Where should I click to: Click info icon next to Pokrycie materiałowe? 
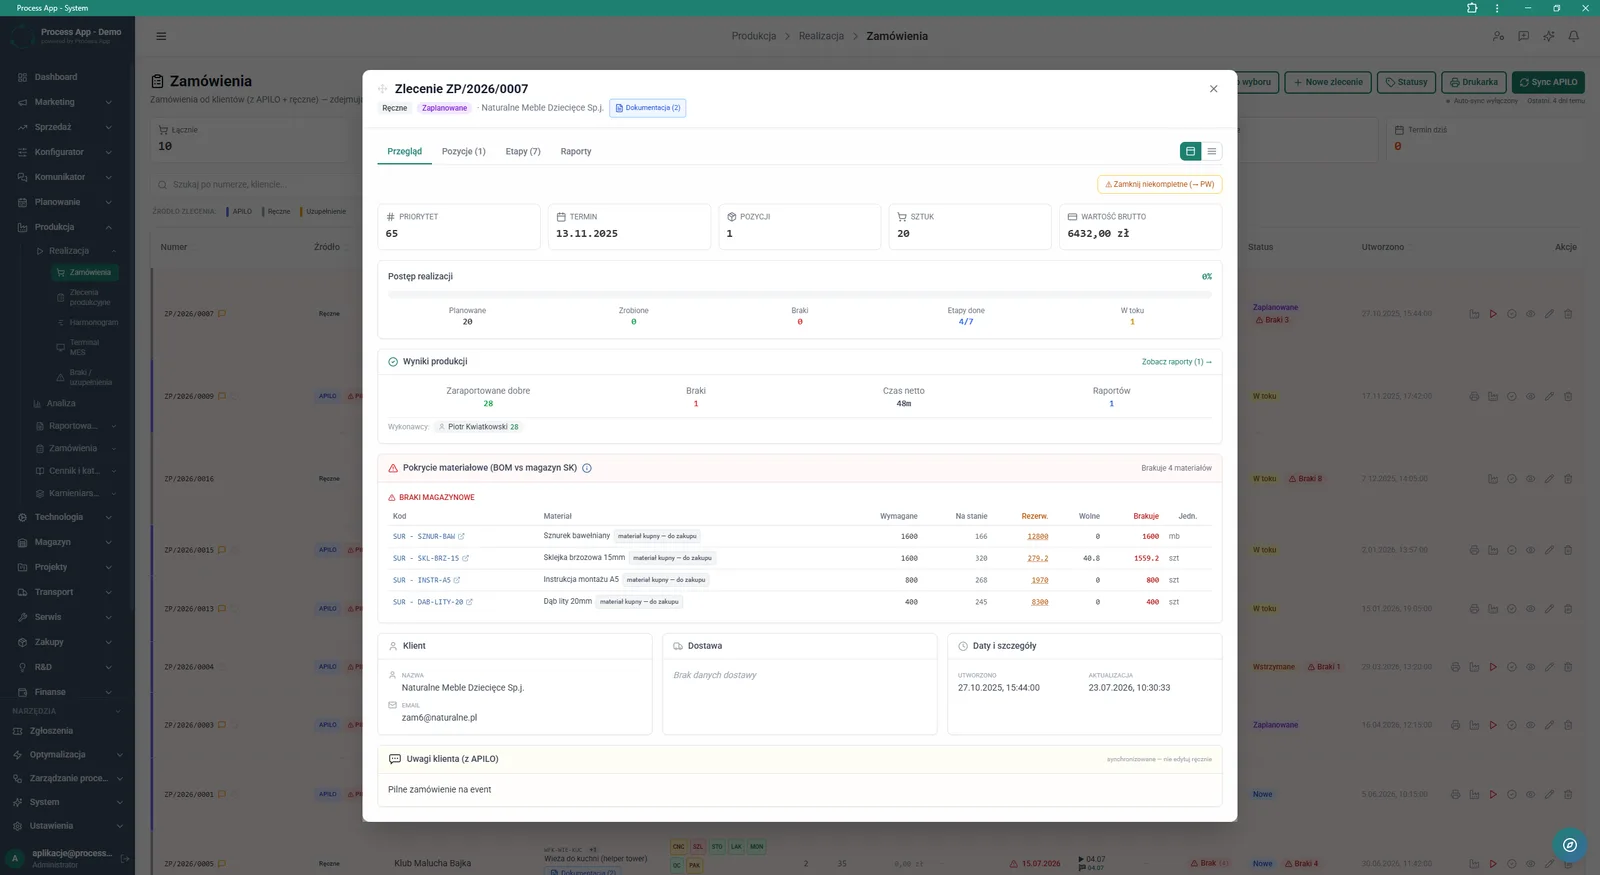pyautogui.click(x=587, y=468)
